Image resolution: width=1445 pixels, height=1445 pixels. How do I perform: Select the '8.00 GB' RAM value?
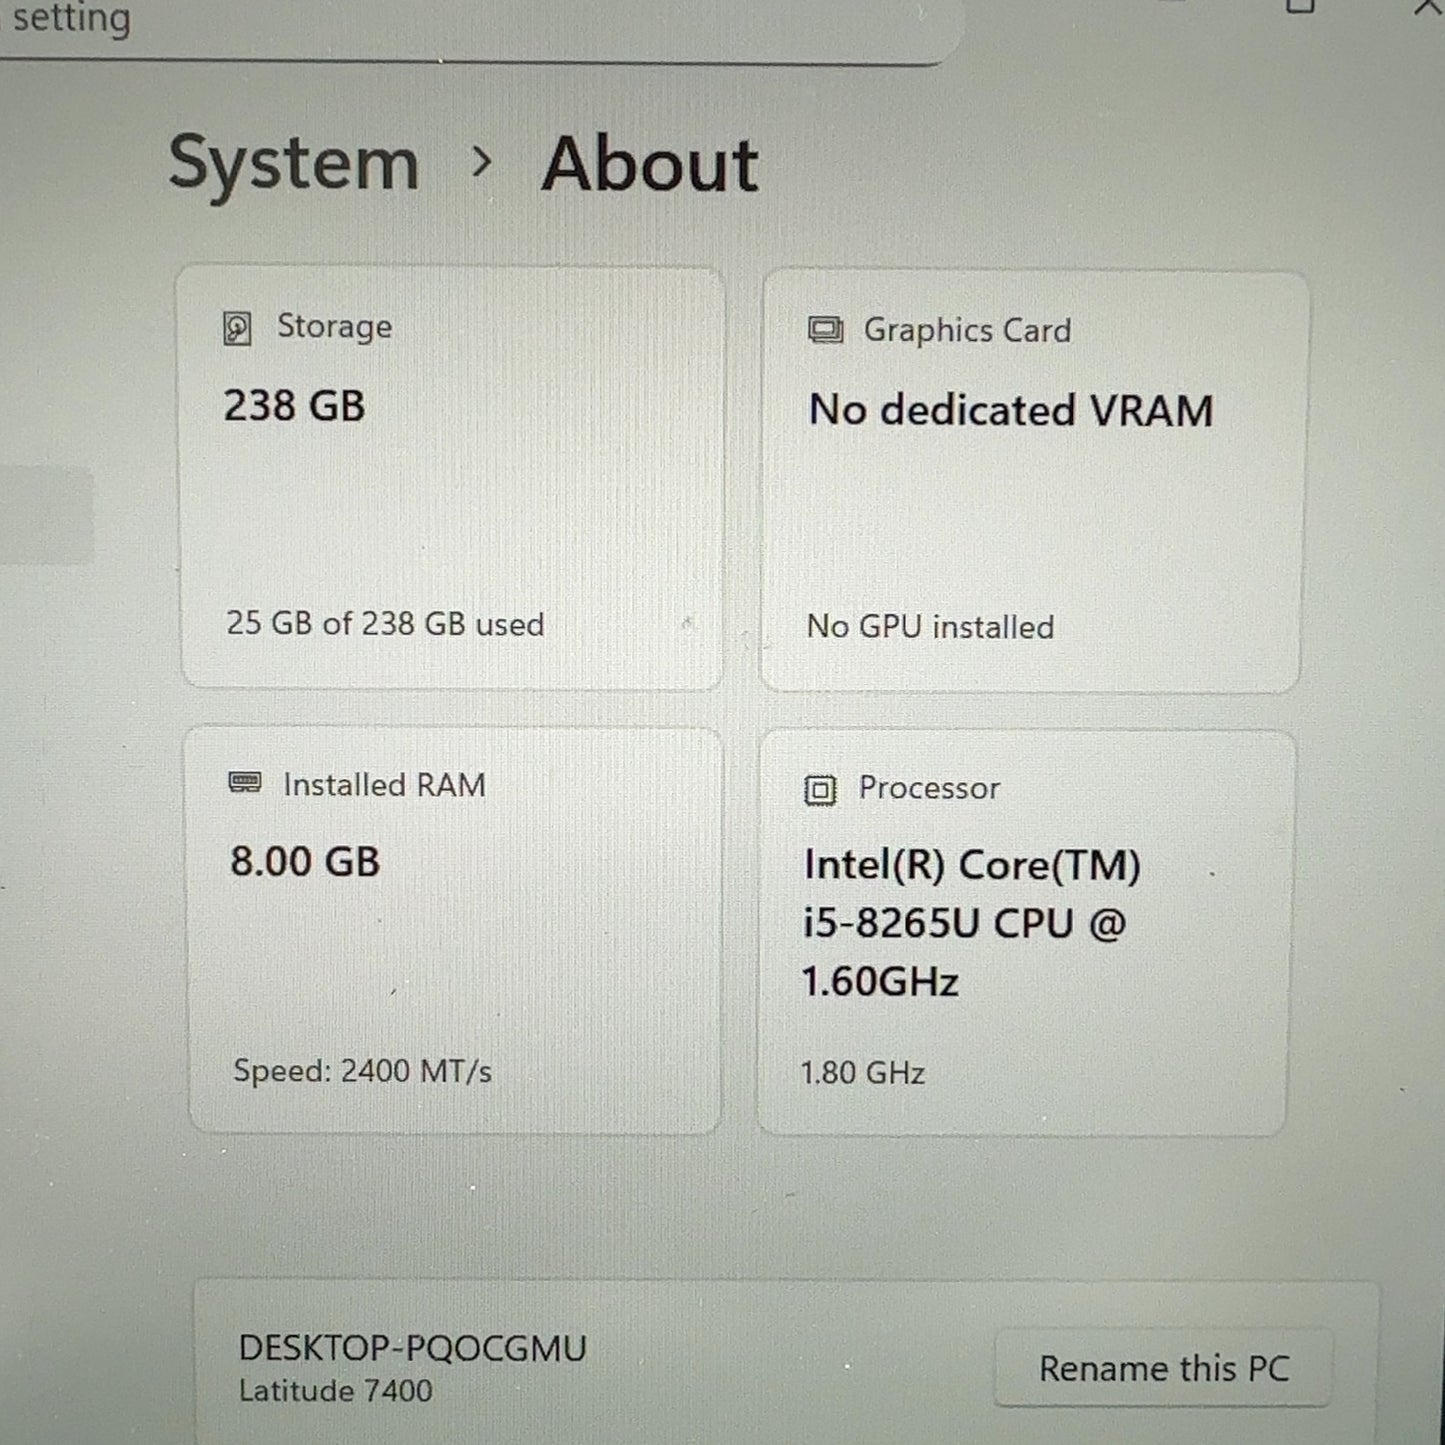305,861
